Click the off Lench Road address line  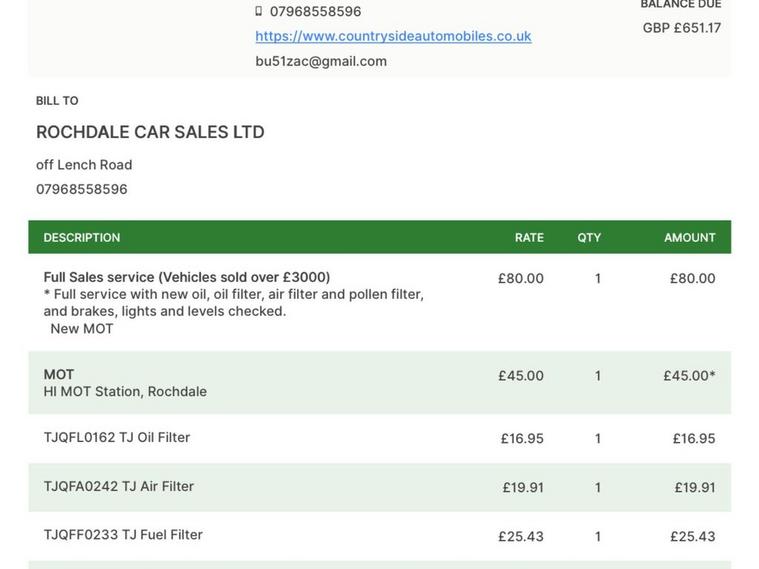click(84, 165)
